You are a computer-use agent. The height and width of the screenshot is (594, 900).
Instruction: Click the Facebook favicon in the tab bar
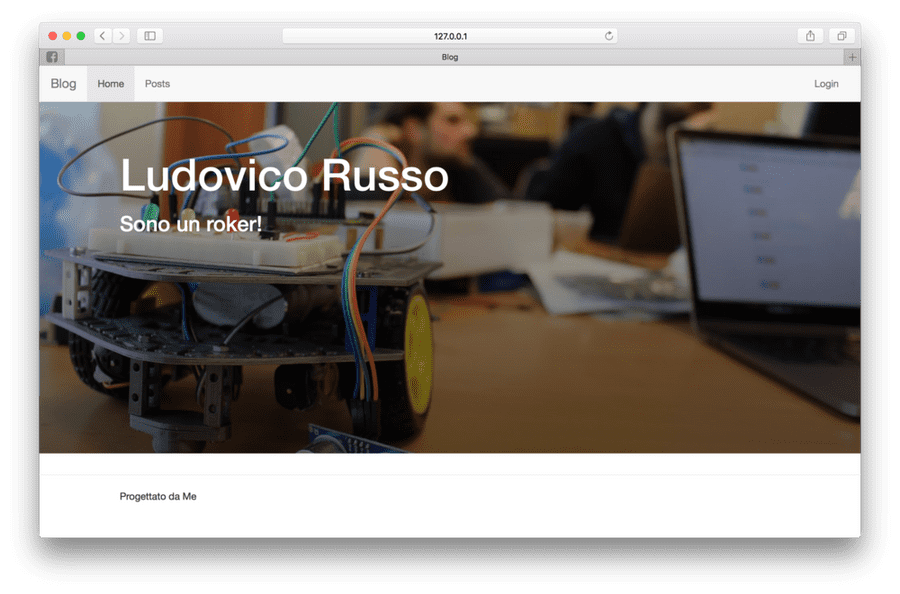pos(51,57)
